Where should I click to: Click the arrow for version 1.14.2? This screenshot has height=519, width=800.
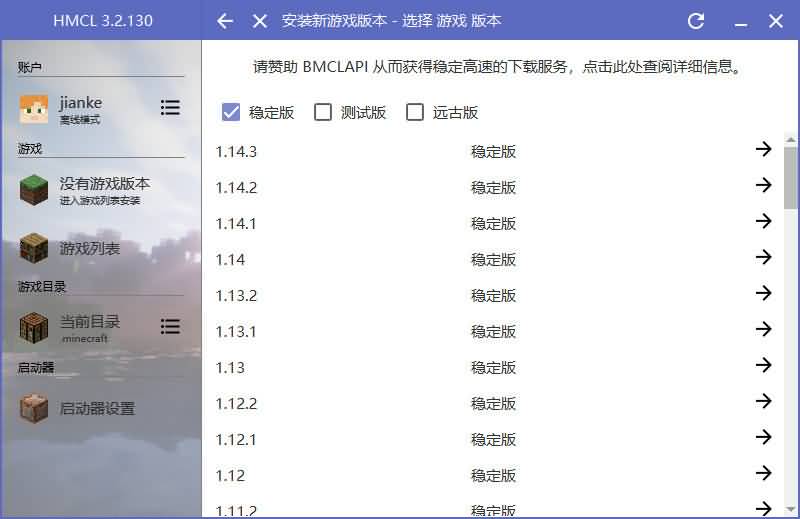tap(763, 185)
